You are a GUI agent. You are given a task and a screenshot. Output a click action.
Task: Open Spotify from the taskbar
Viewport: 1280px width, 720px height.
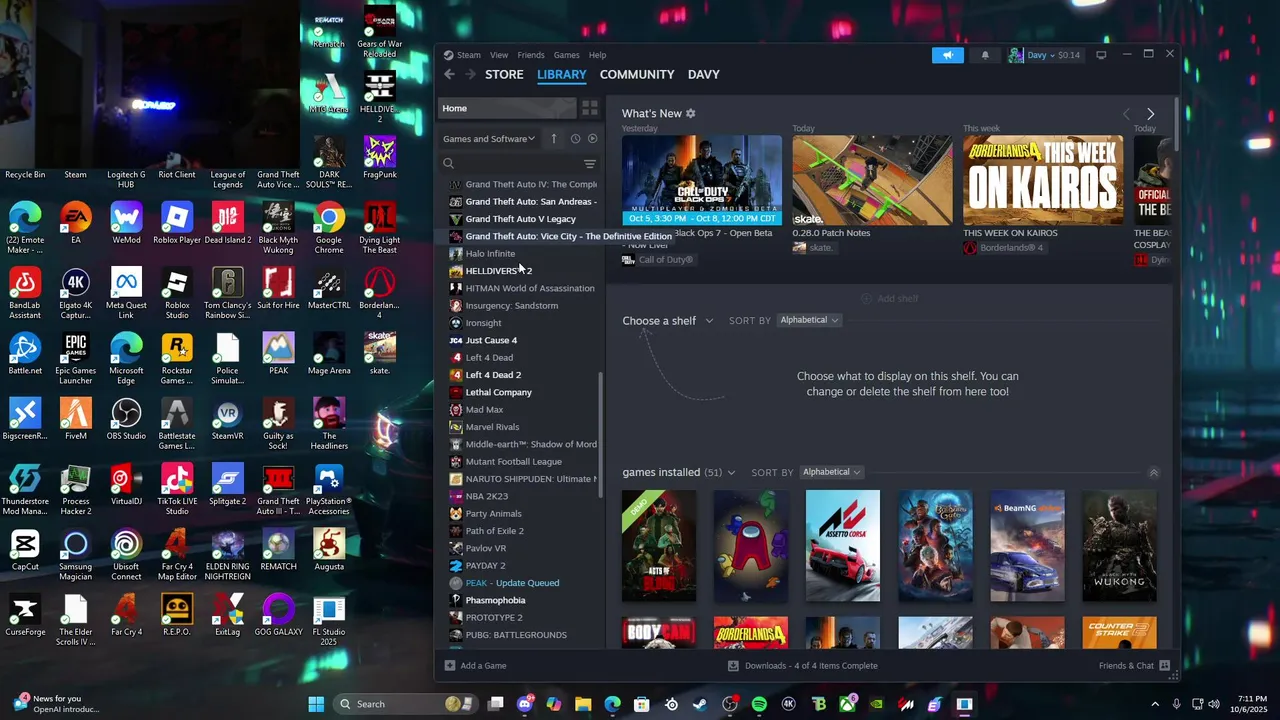(x=759, y=704)
